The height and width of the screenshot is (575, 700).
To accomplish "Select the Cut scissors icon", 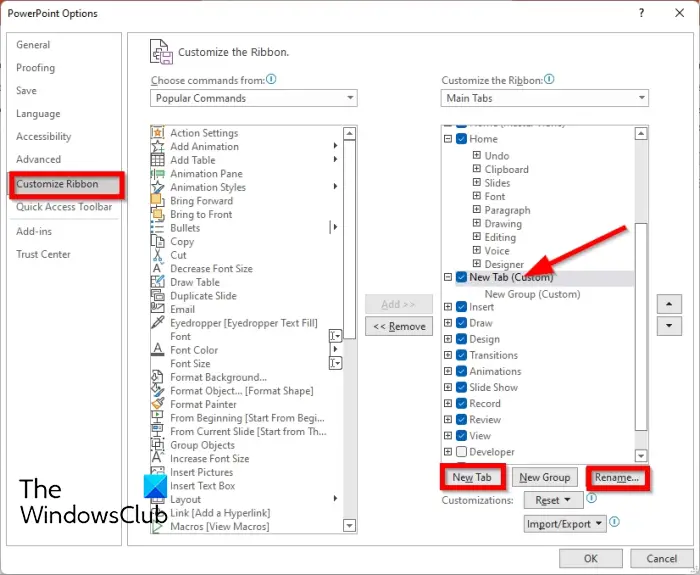I will (x=157, y=255).
